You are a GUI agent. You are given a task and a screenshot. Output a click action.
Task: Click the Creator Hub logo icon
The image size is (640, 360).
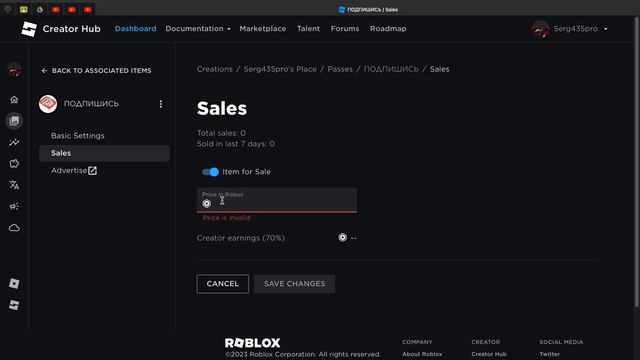(x=29, y=29)
